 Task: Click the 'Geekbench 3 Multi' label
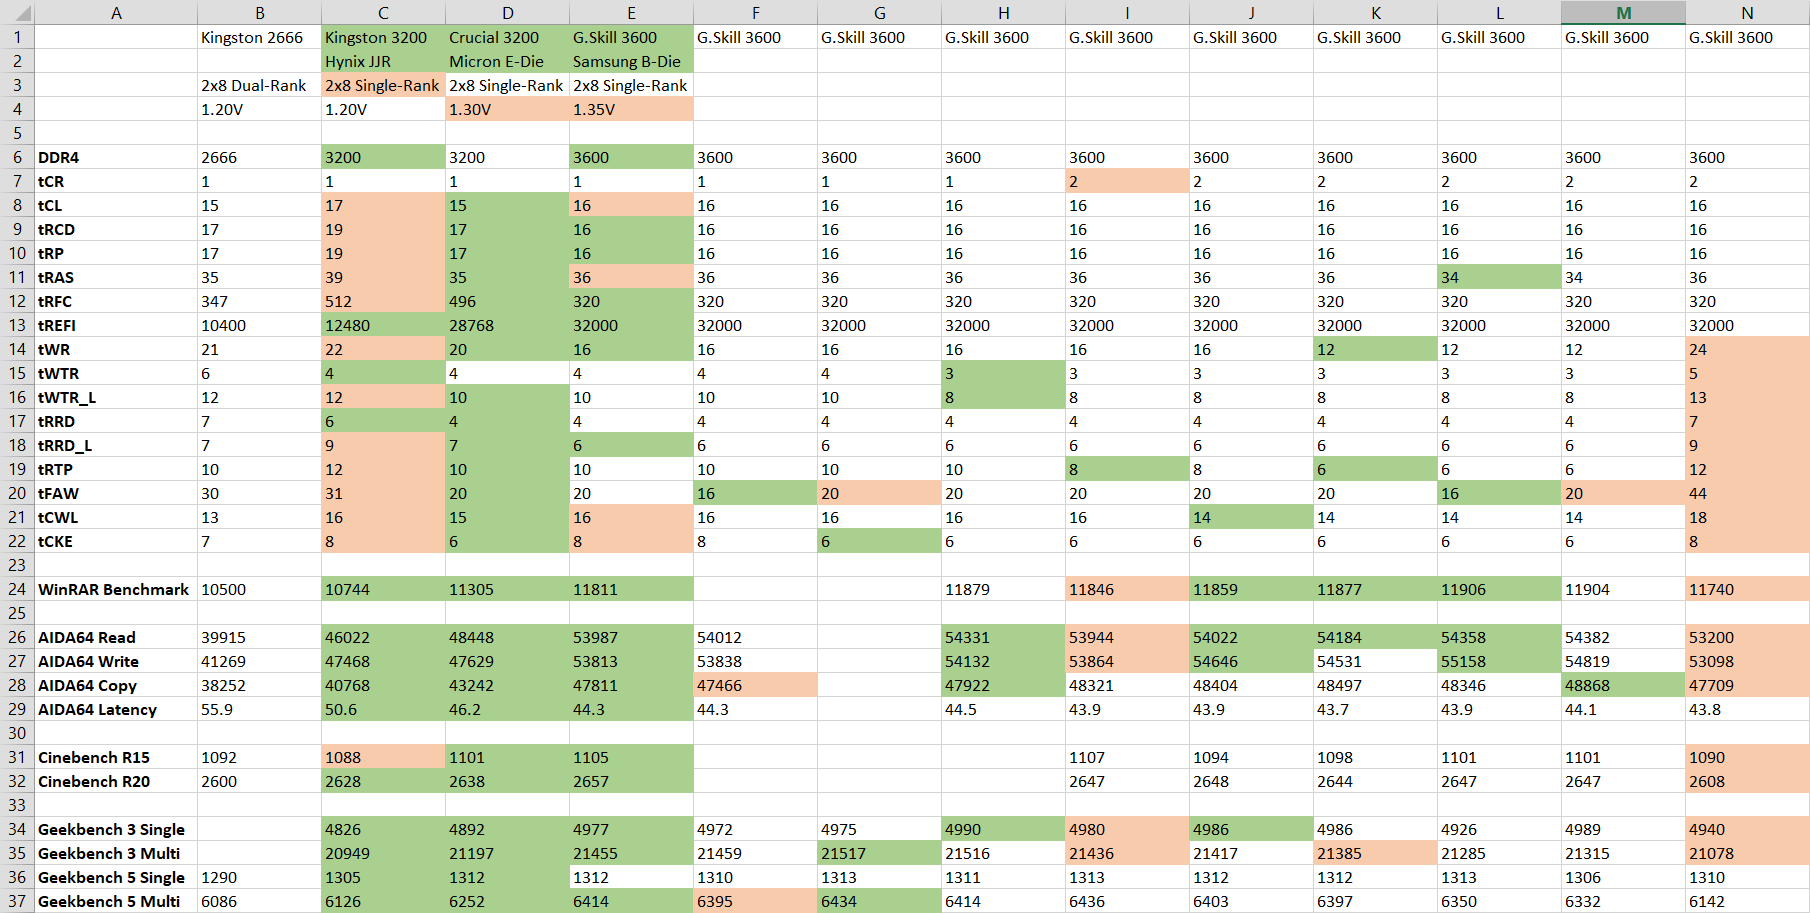[116, 853]
